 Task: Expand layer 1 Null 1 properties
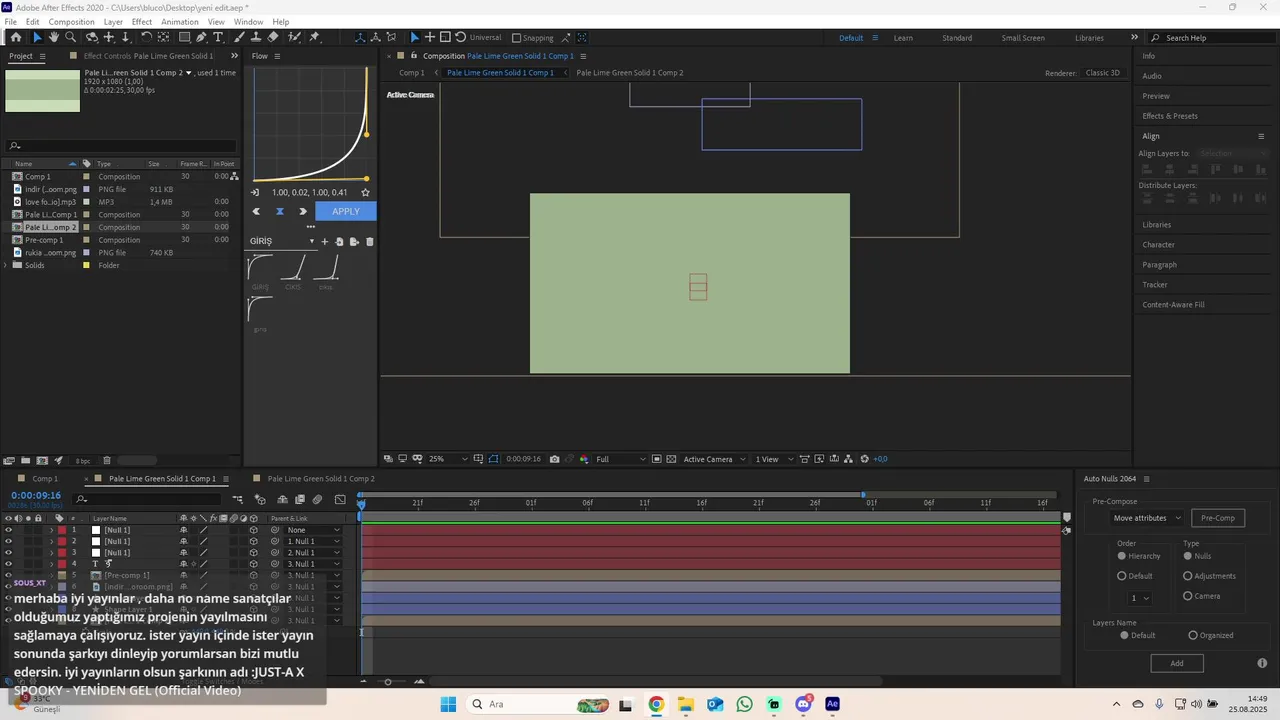click(51, 530)
